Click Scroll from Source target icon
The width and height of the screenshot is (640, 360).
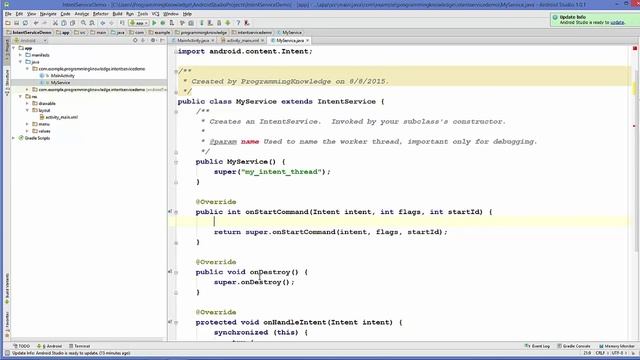point(135,40)
